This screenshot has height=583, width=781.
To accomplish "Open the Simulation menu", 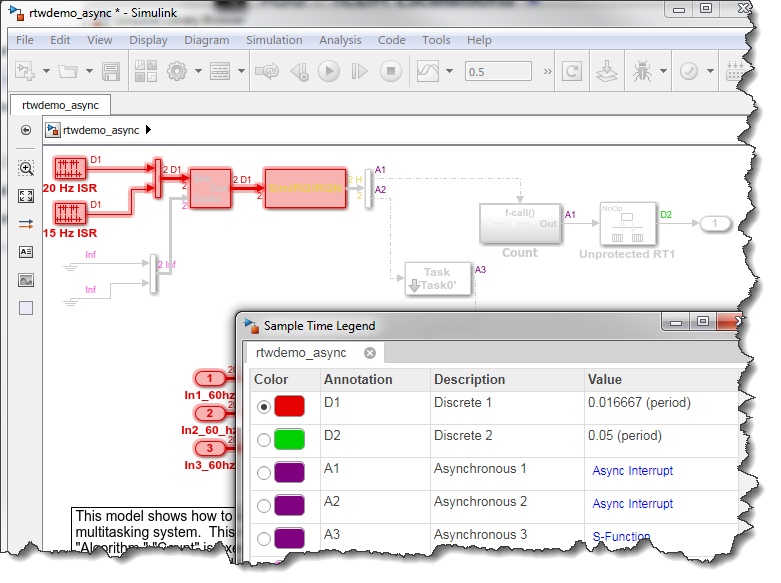I will (x=274, y=40).
